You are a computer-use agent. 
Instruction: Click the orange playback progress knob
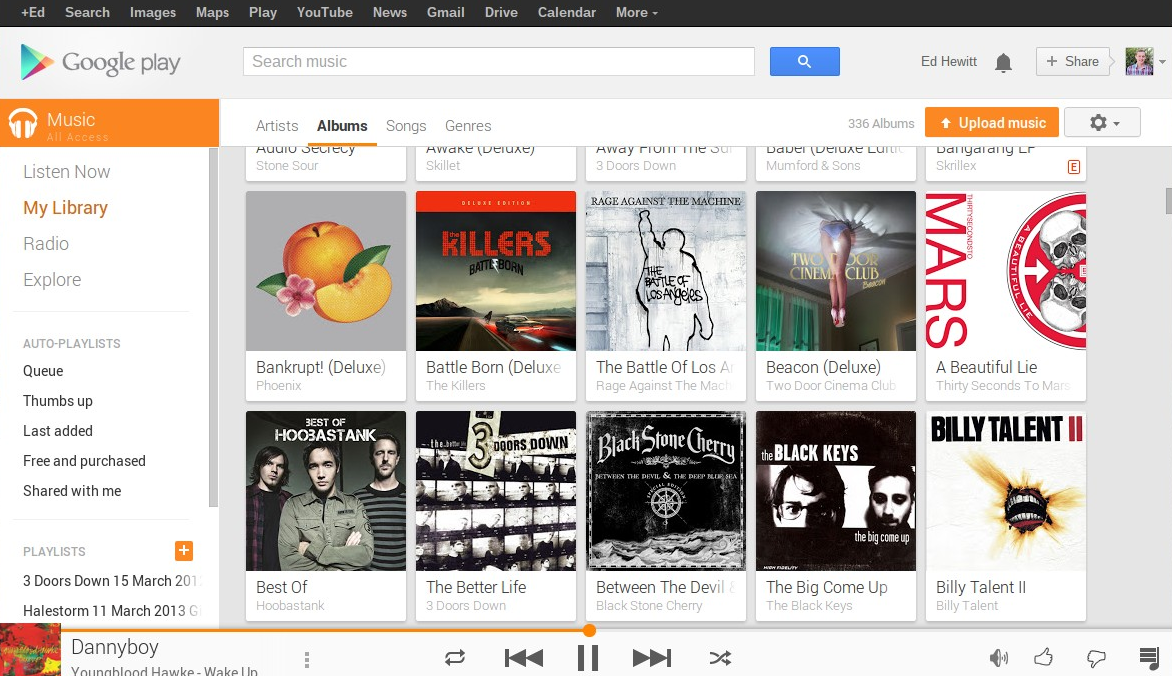(589, 630)
